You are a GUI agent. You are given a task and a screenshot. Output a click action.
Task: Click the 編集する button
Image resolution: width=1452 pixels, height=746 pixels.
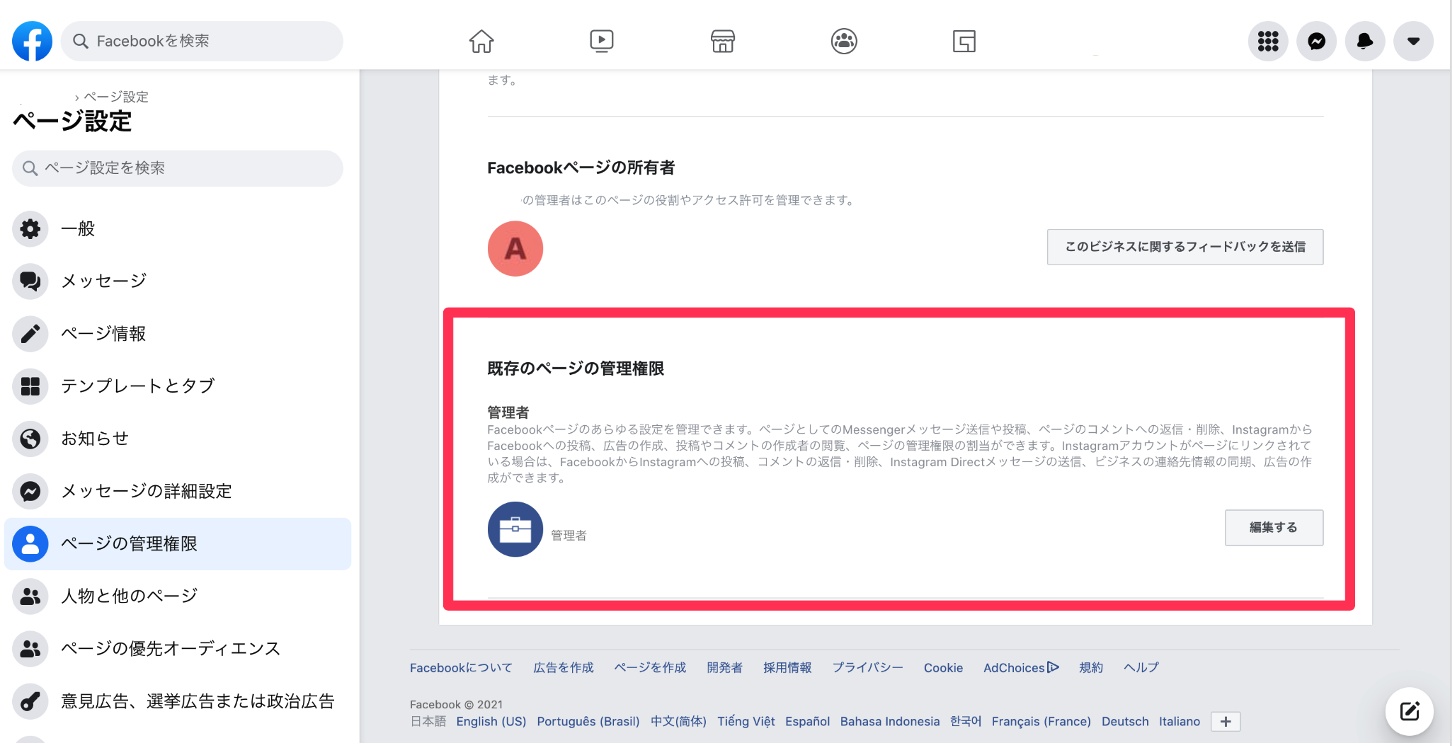1274,527
